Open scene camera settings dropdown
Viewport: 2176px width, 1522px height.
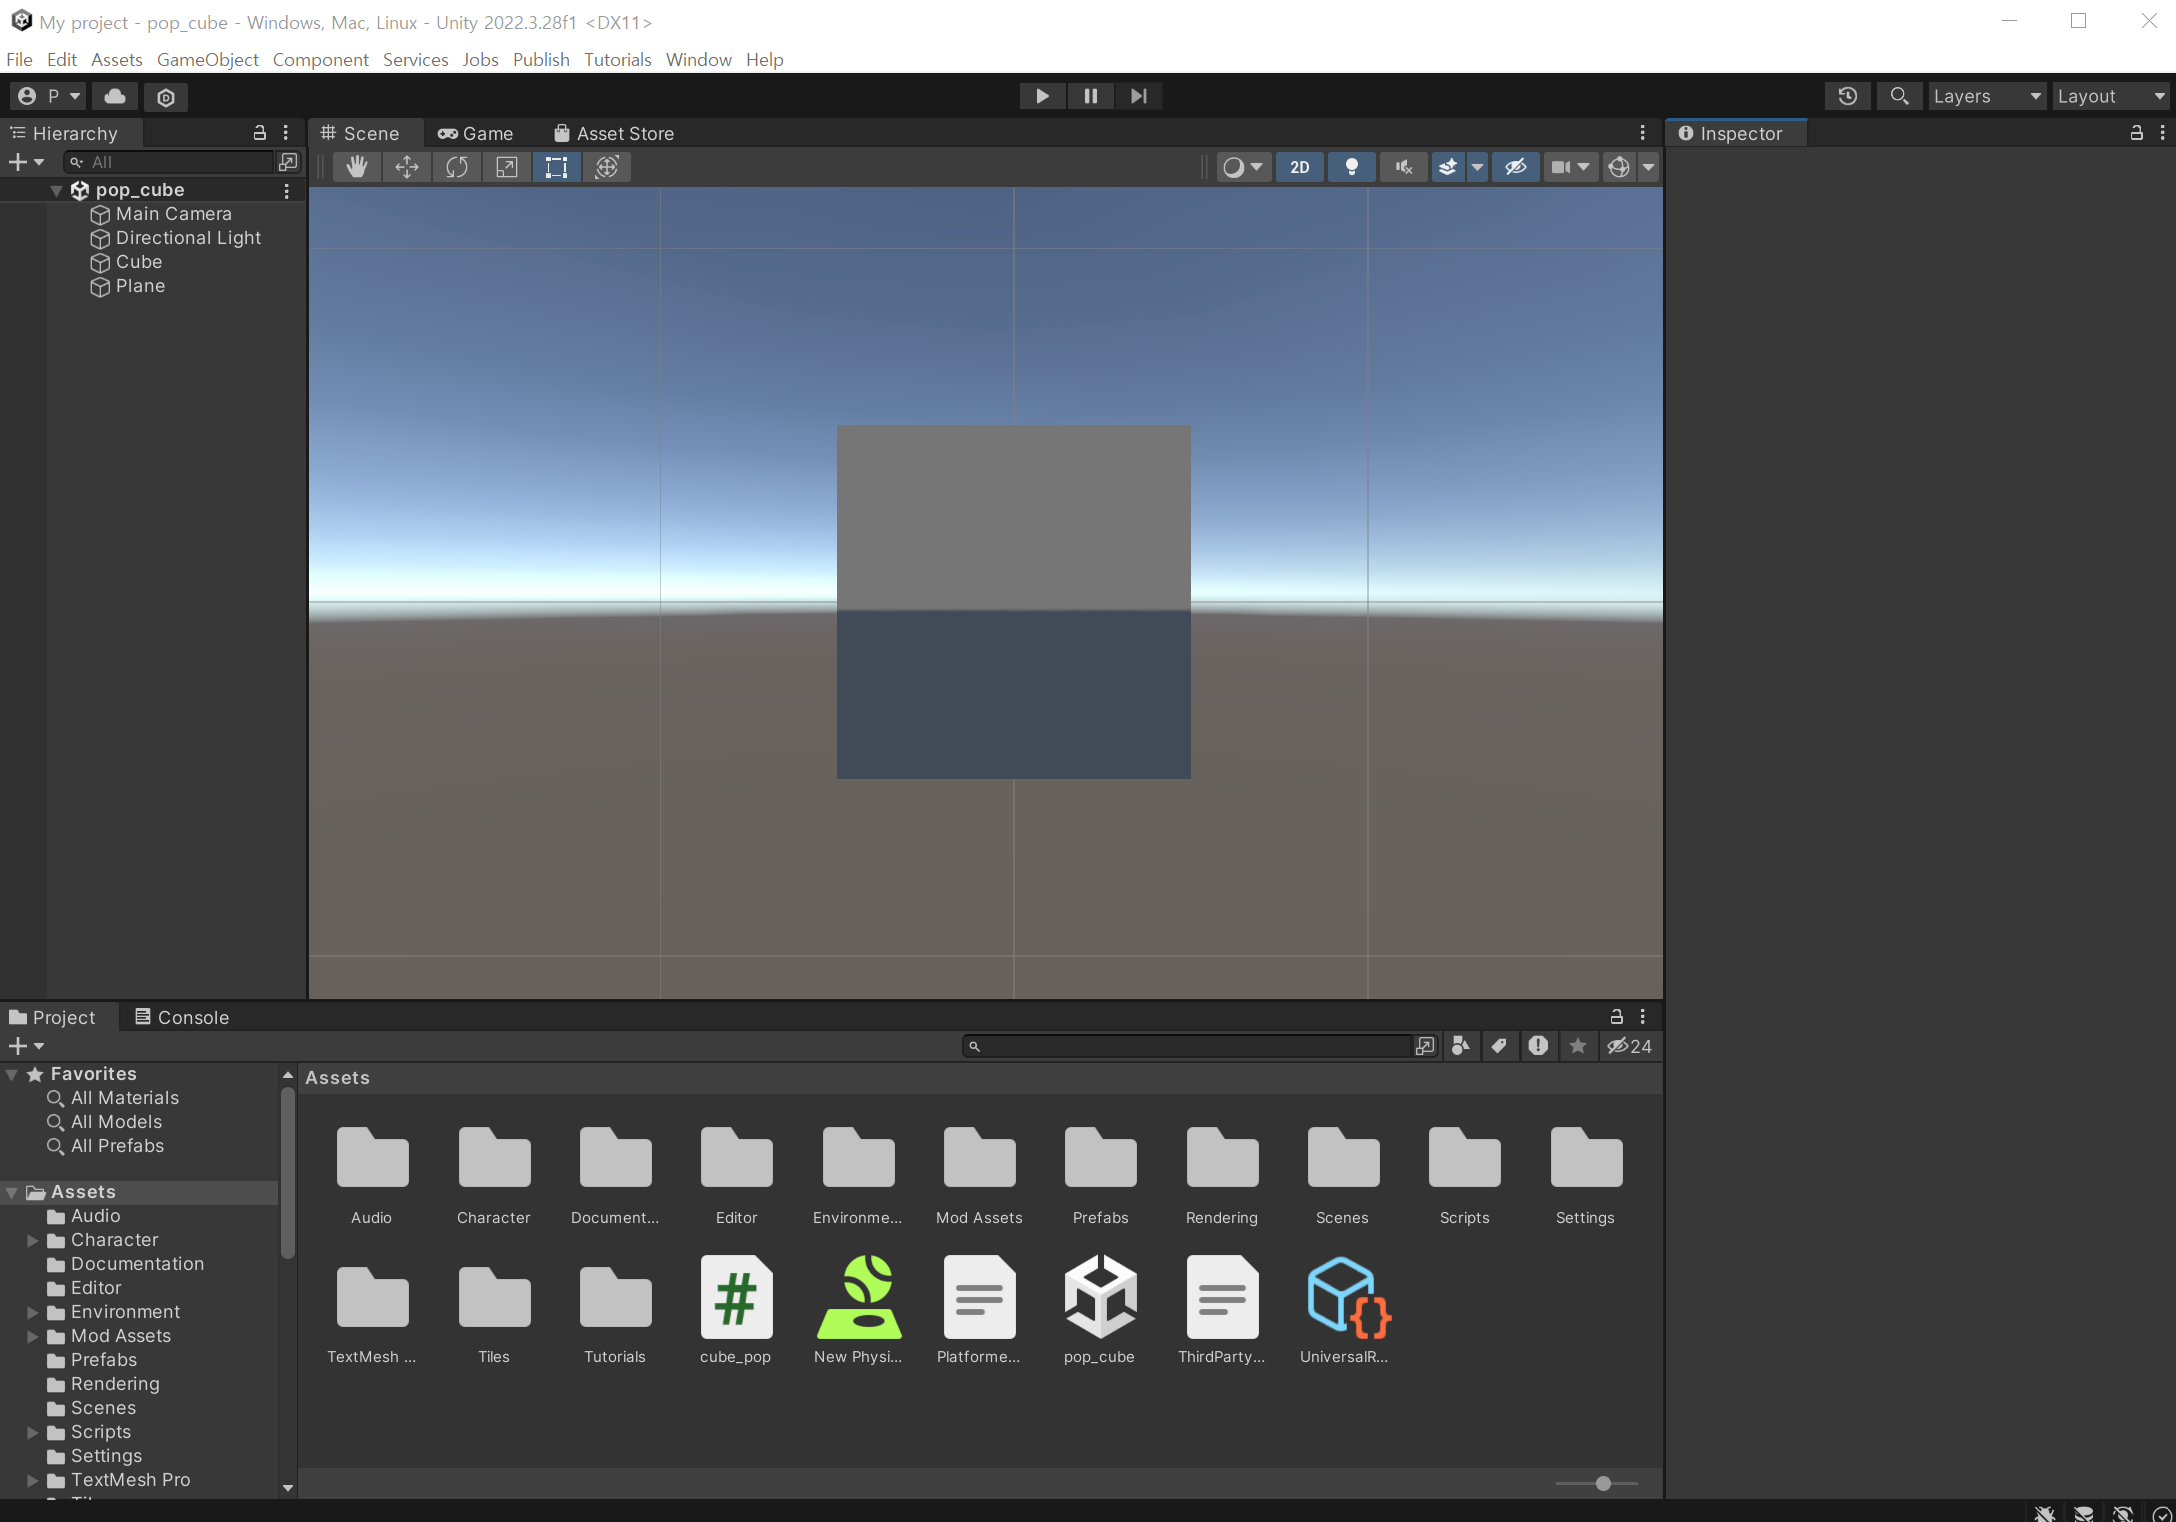tap(1570, 167)
